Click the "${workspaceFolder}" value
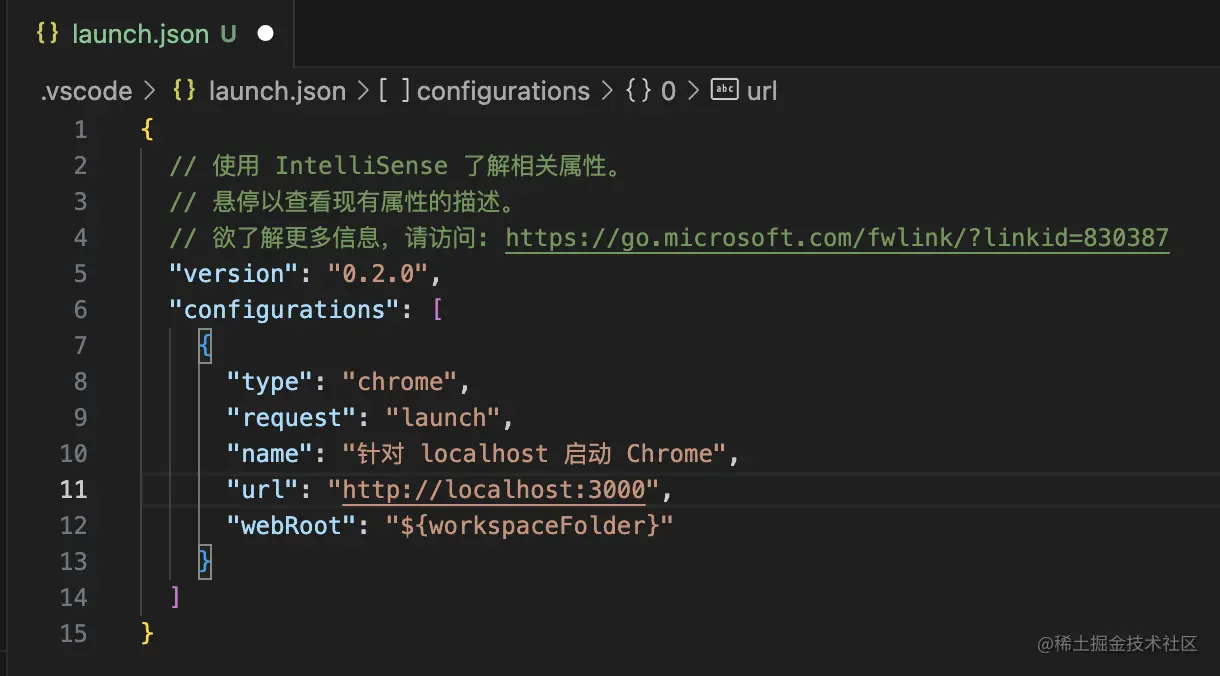The image size is (1220, 676). (x=530, y=526)
